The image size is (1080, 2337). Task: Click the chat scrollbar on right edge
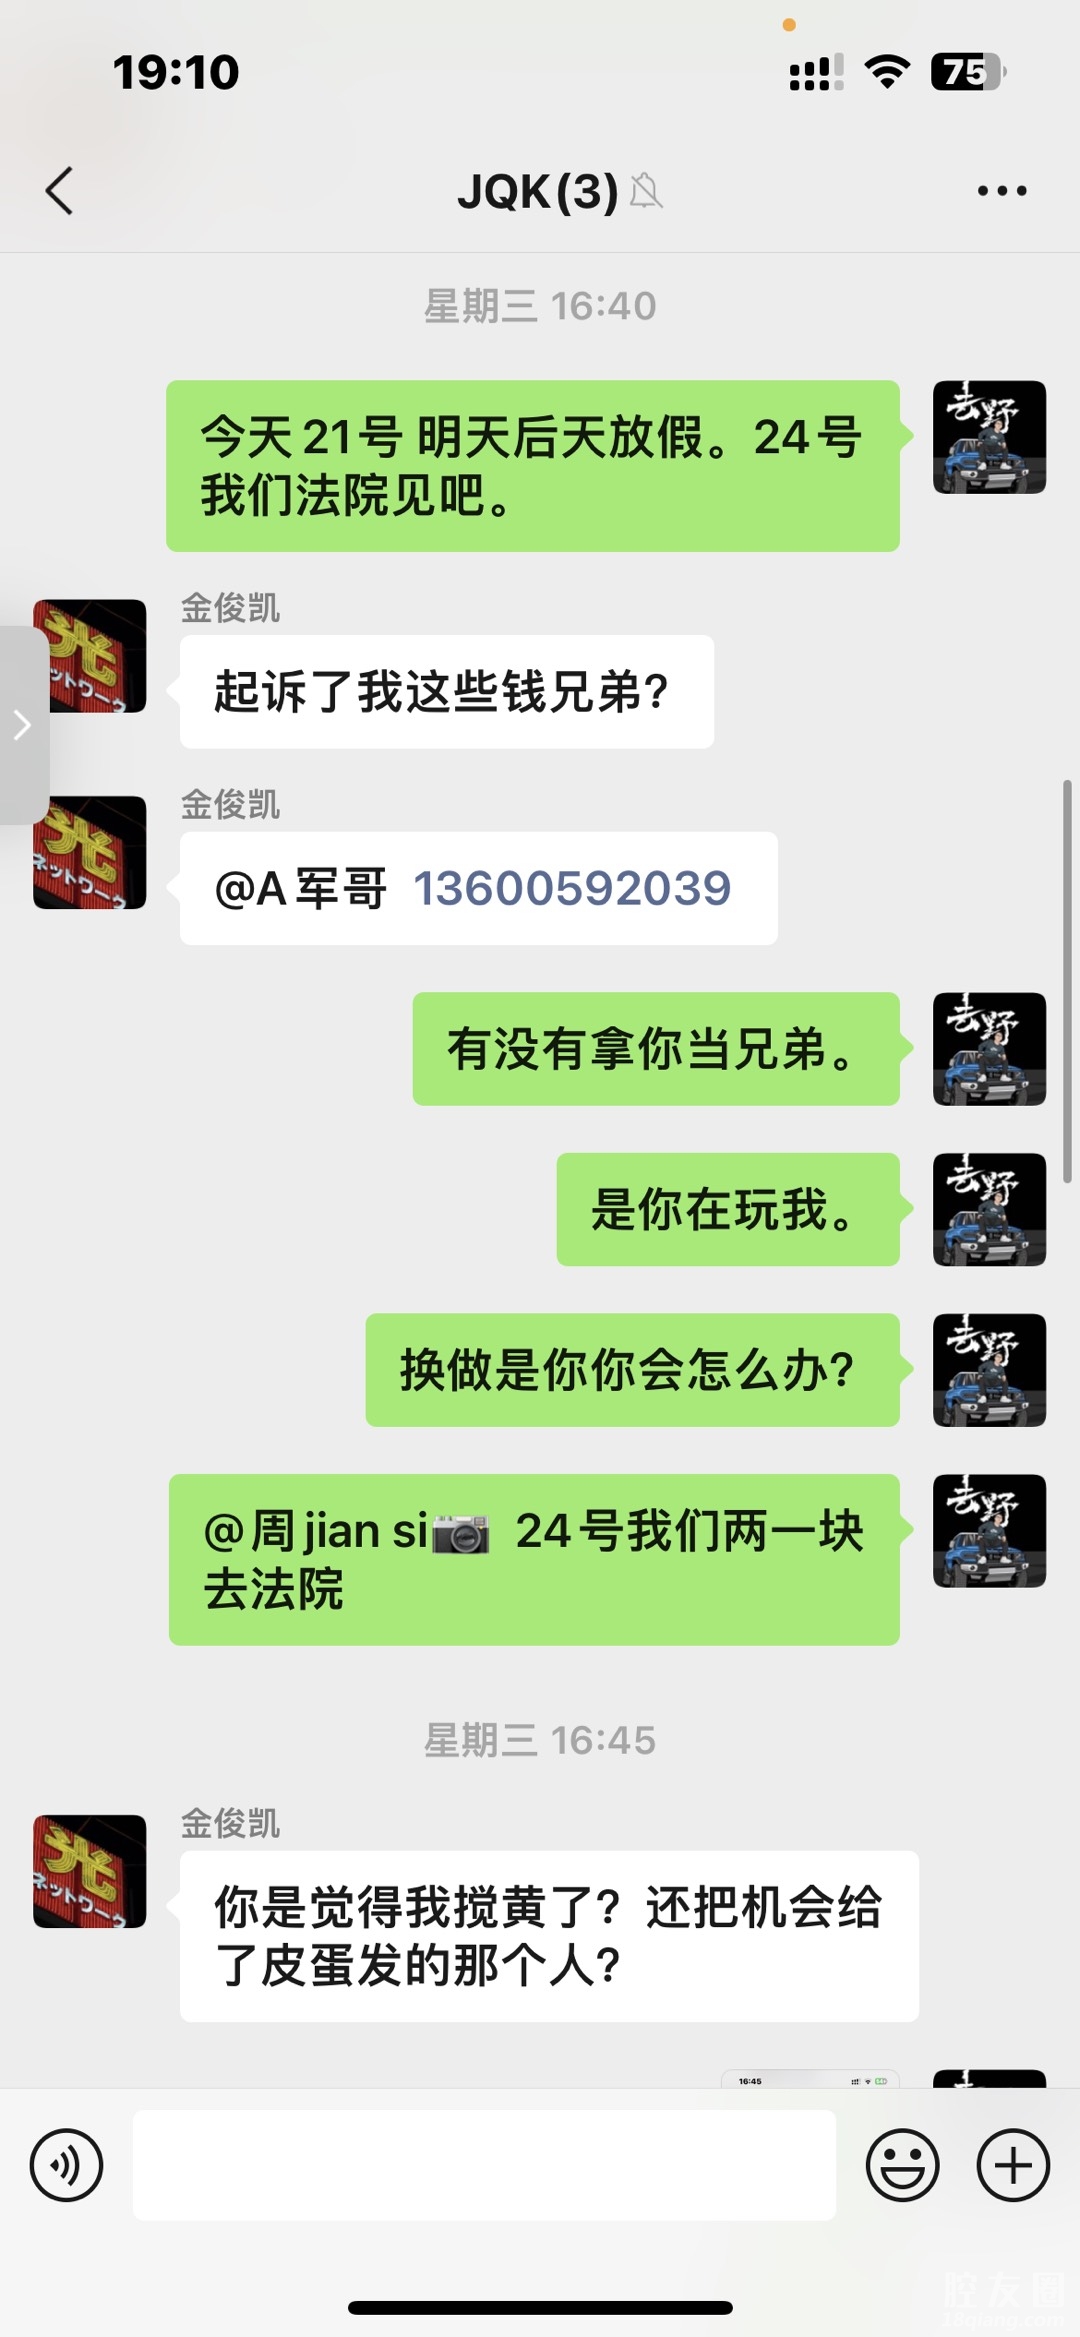1067,968
